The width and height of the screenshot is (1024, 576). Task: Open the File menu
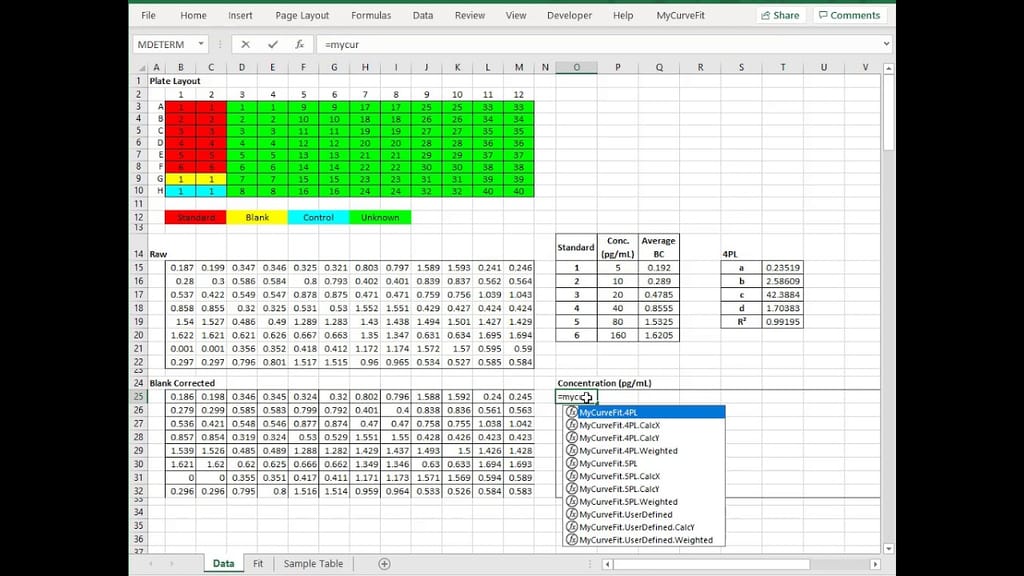coord(148,15)
